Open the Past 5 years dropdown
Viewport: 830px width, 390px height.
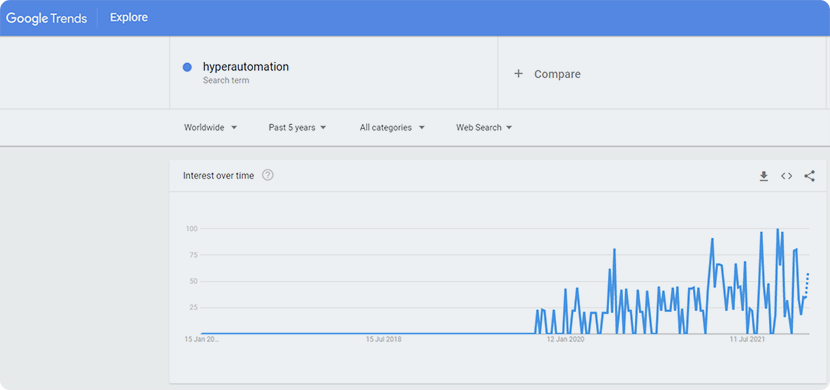tap(297, 128)
